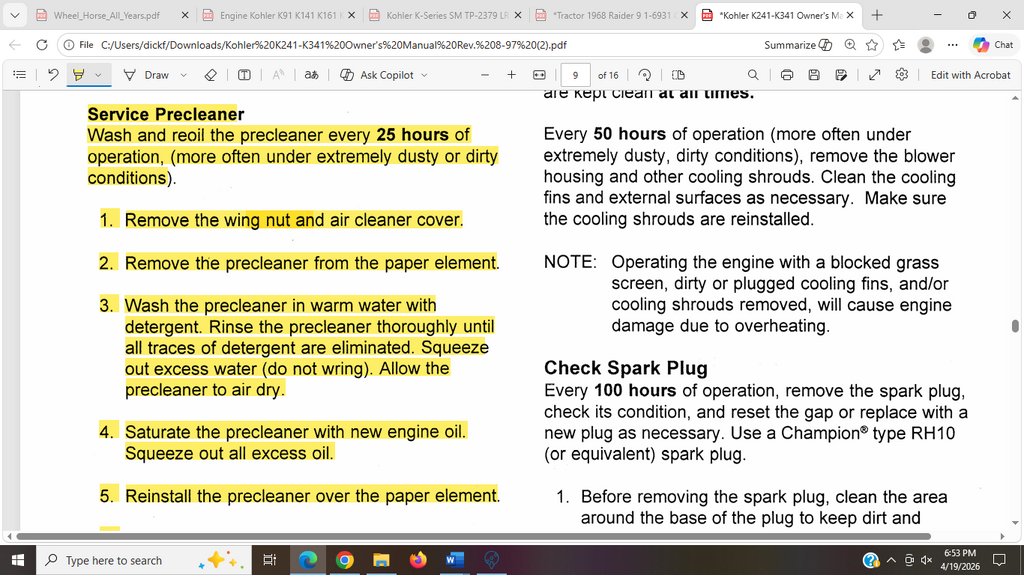Click the Rotate page icon
Viewport: 1024px width, 575px height.
[x=645, y=75]
